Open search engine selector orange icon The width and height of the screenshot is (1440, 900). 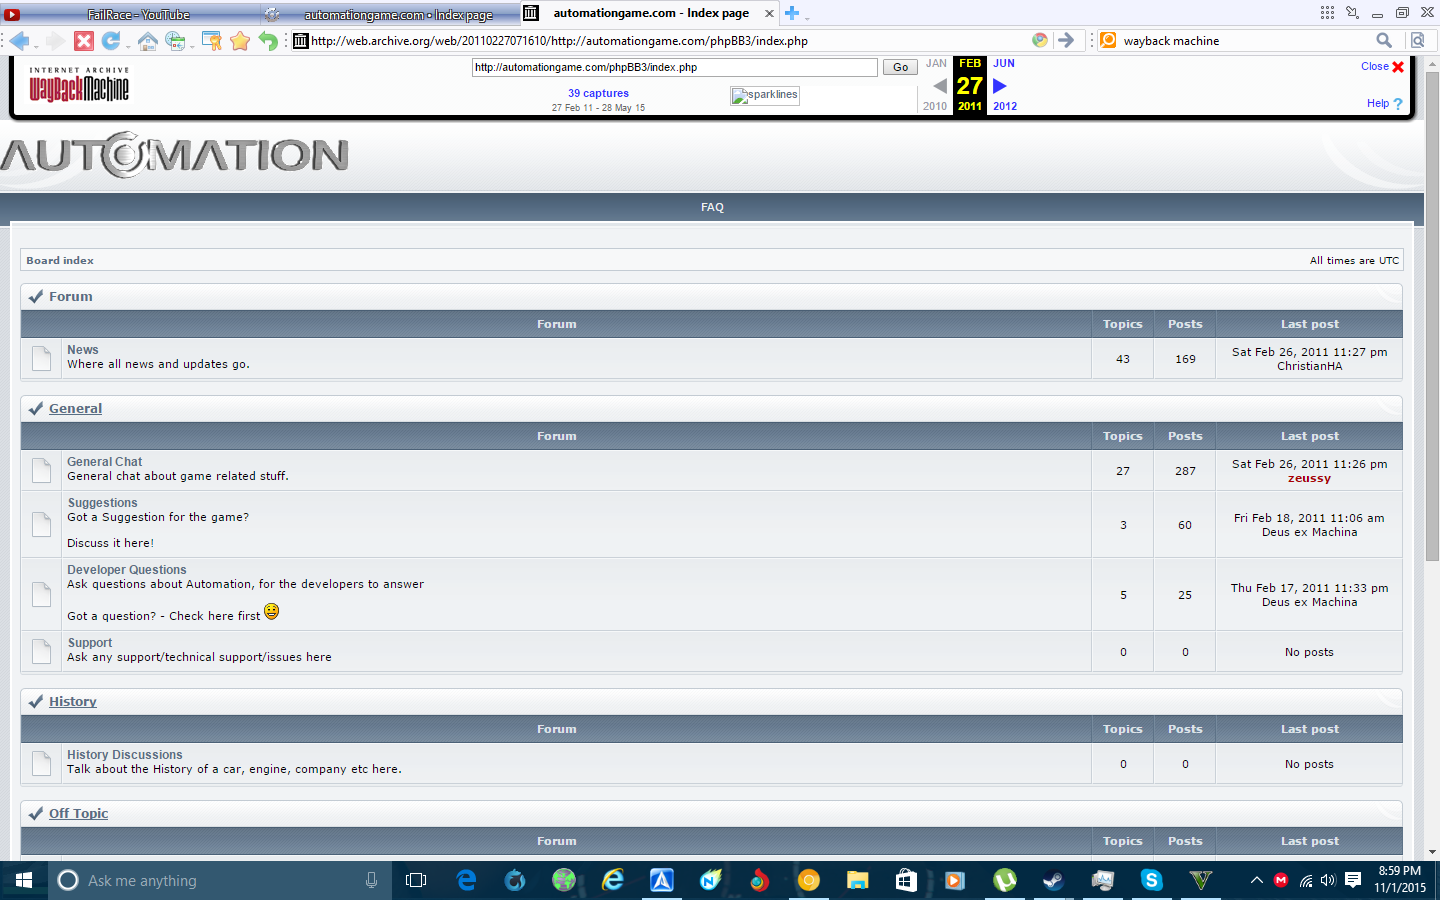coord(1108,40)
